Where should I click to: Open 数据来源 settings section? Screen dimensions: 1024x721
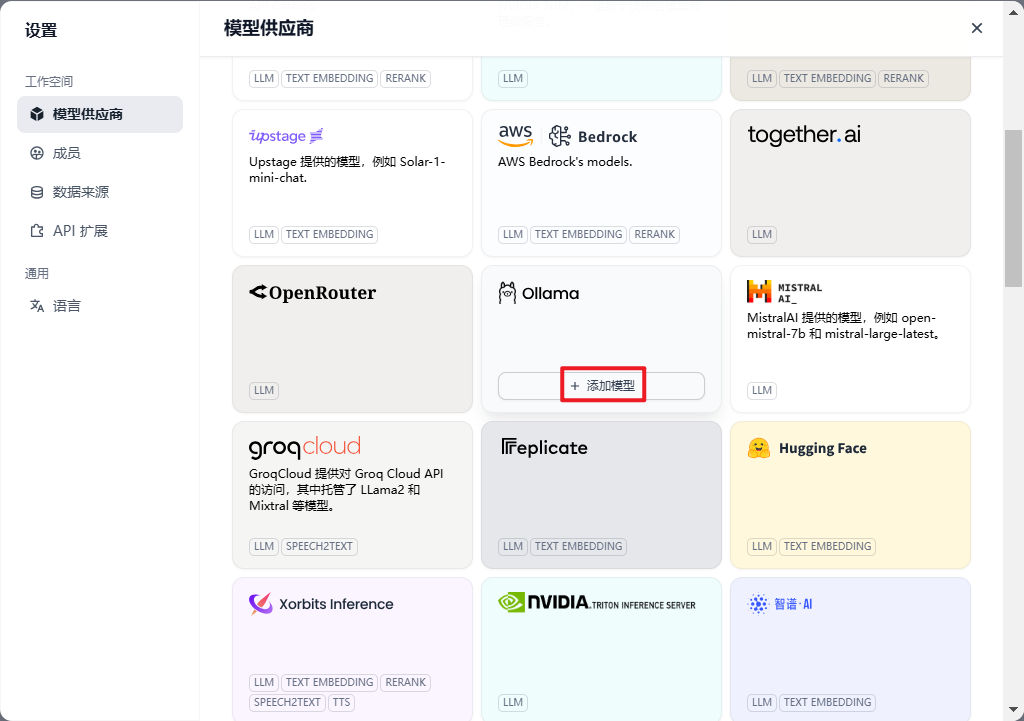point(100,192)
